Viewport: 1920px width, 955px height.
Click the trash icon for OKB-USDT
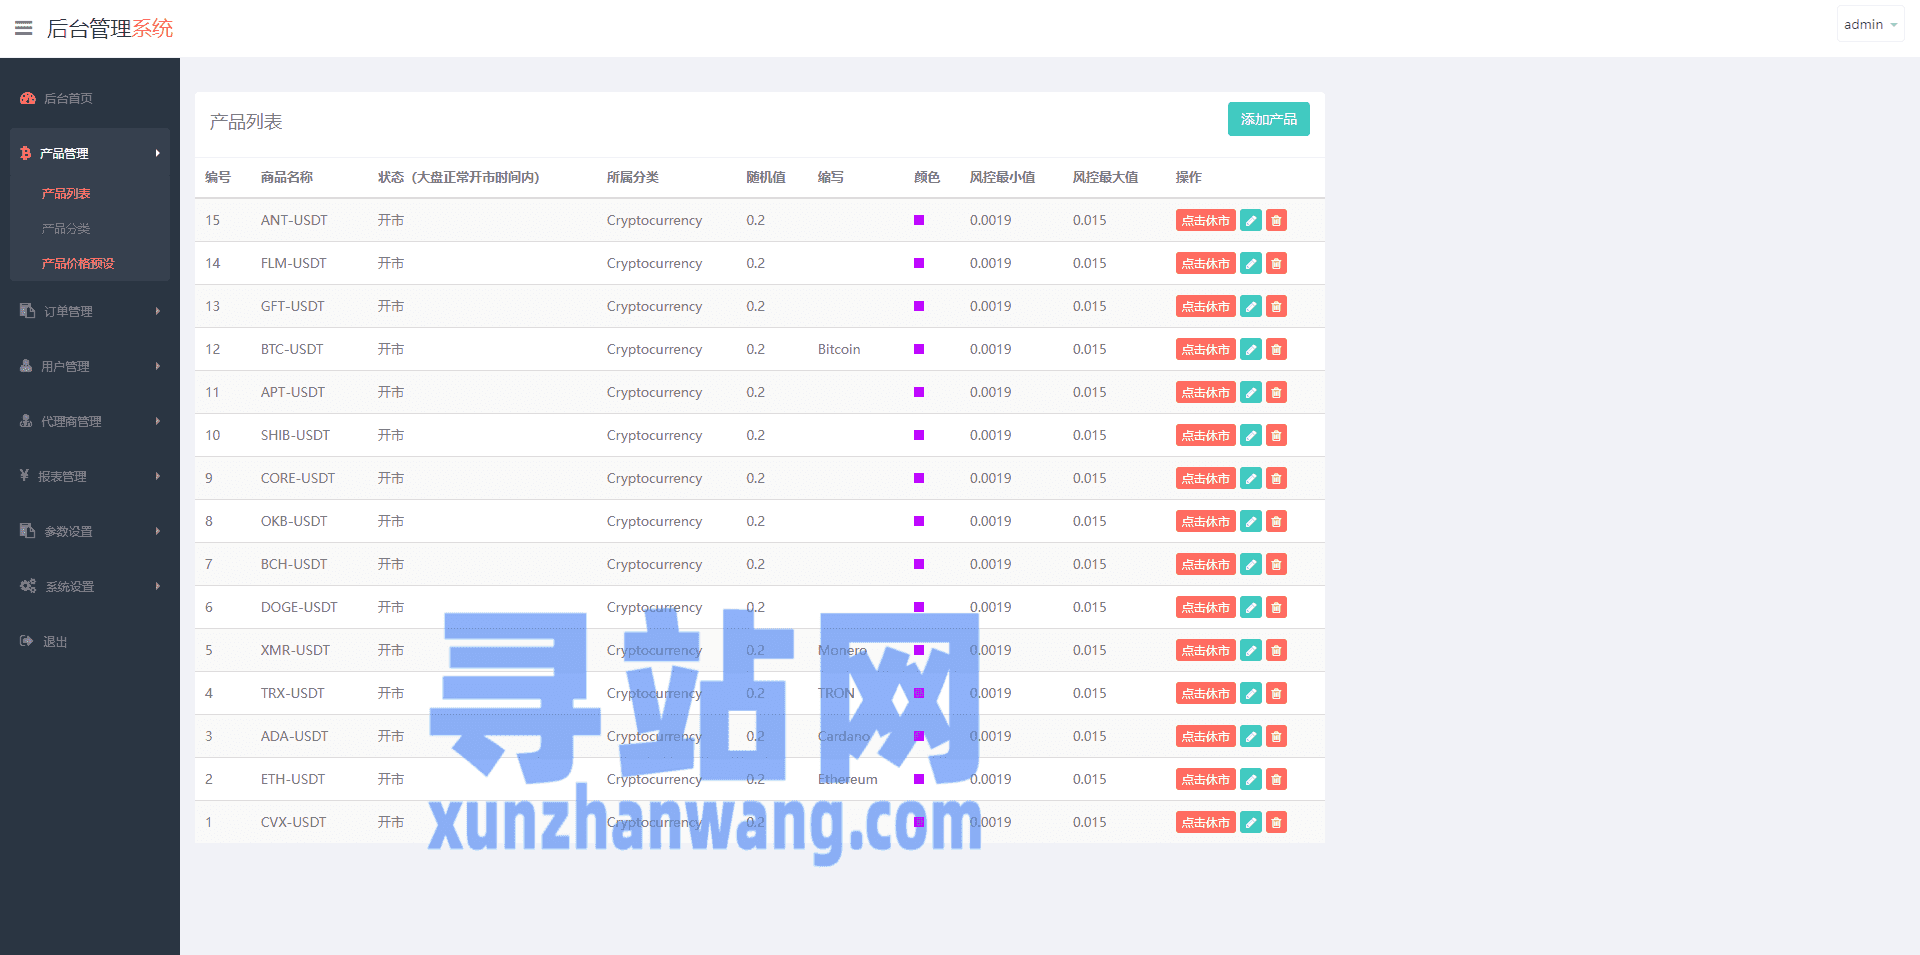(1276, 521)
